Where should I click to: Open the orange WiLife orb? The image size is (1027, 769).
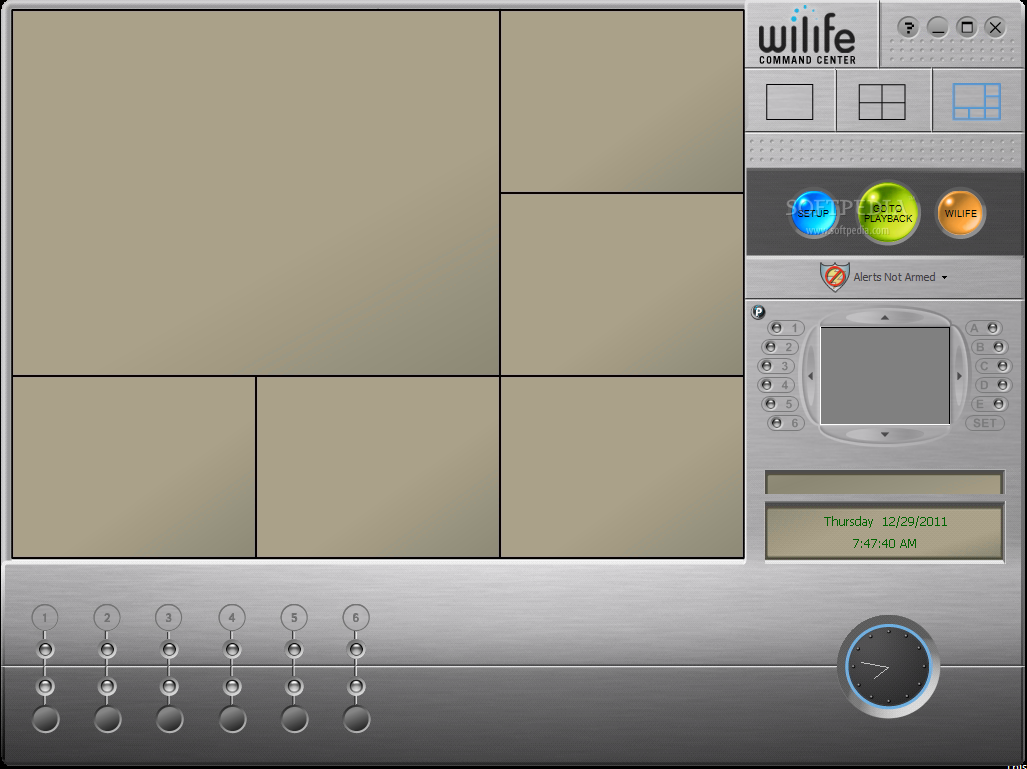pos(961,214)
